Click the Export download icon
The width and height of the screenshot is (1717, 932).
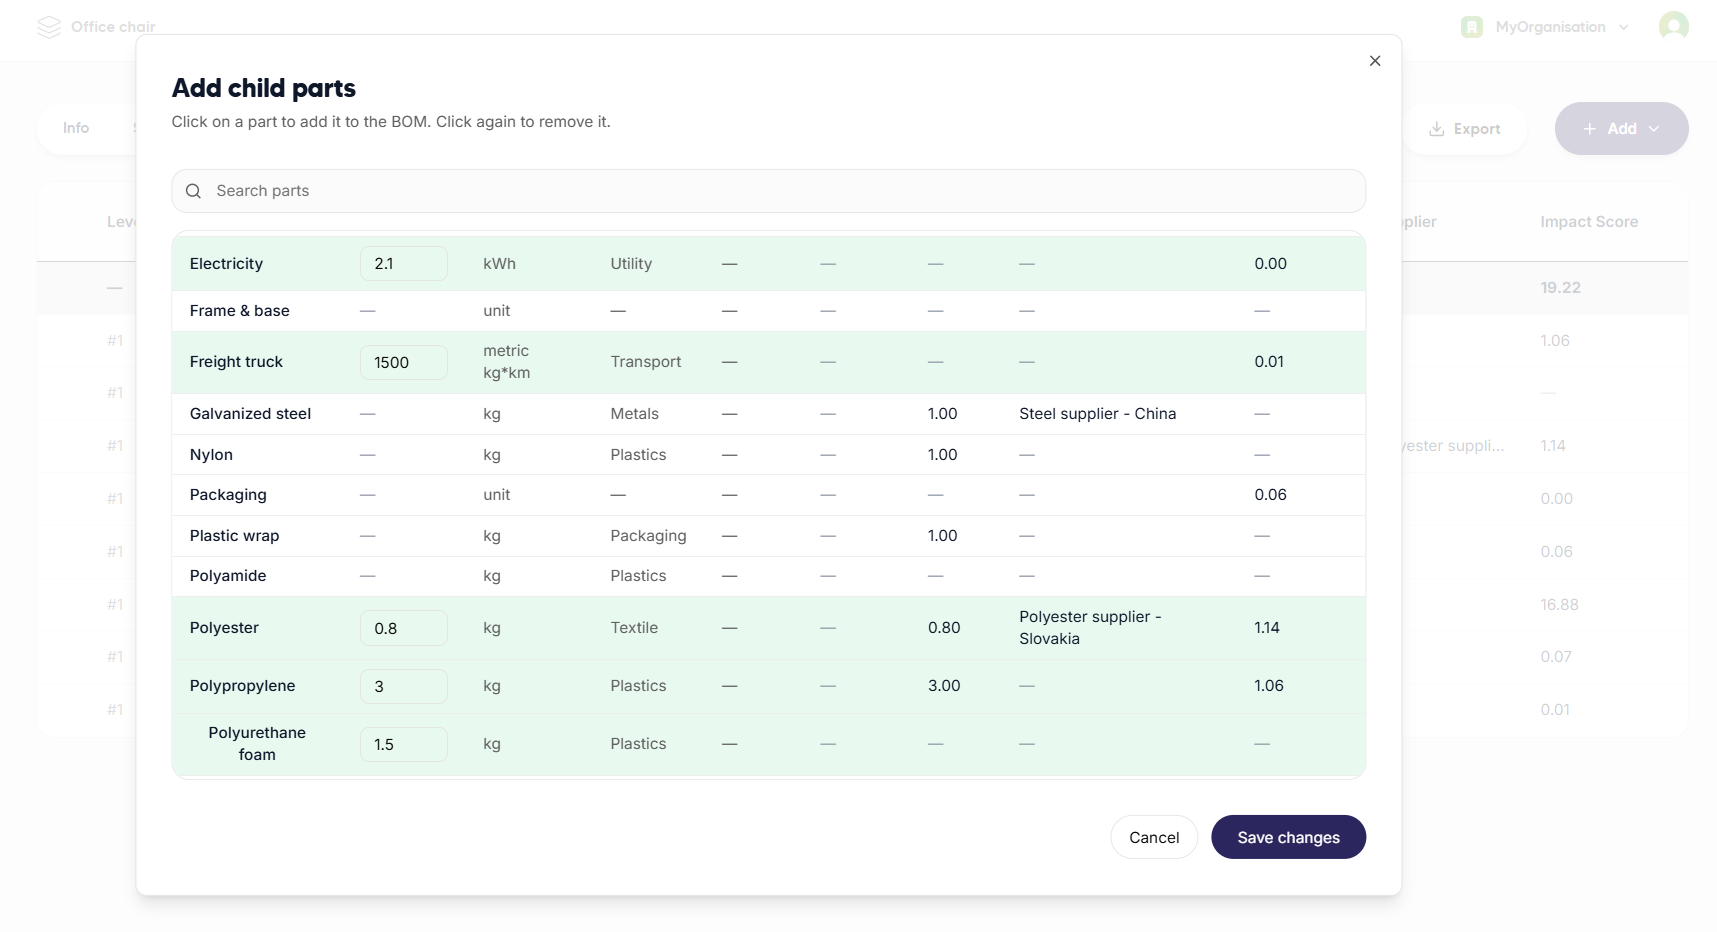pyautogui.click(x=1436, y=129)
